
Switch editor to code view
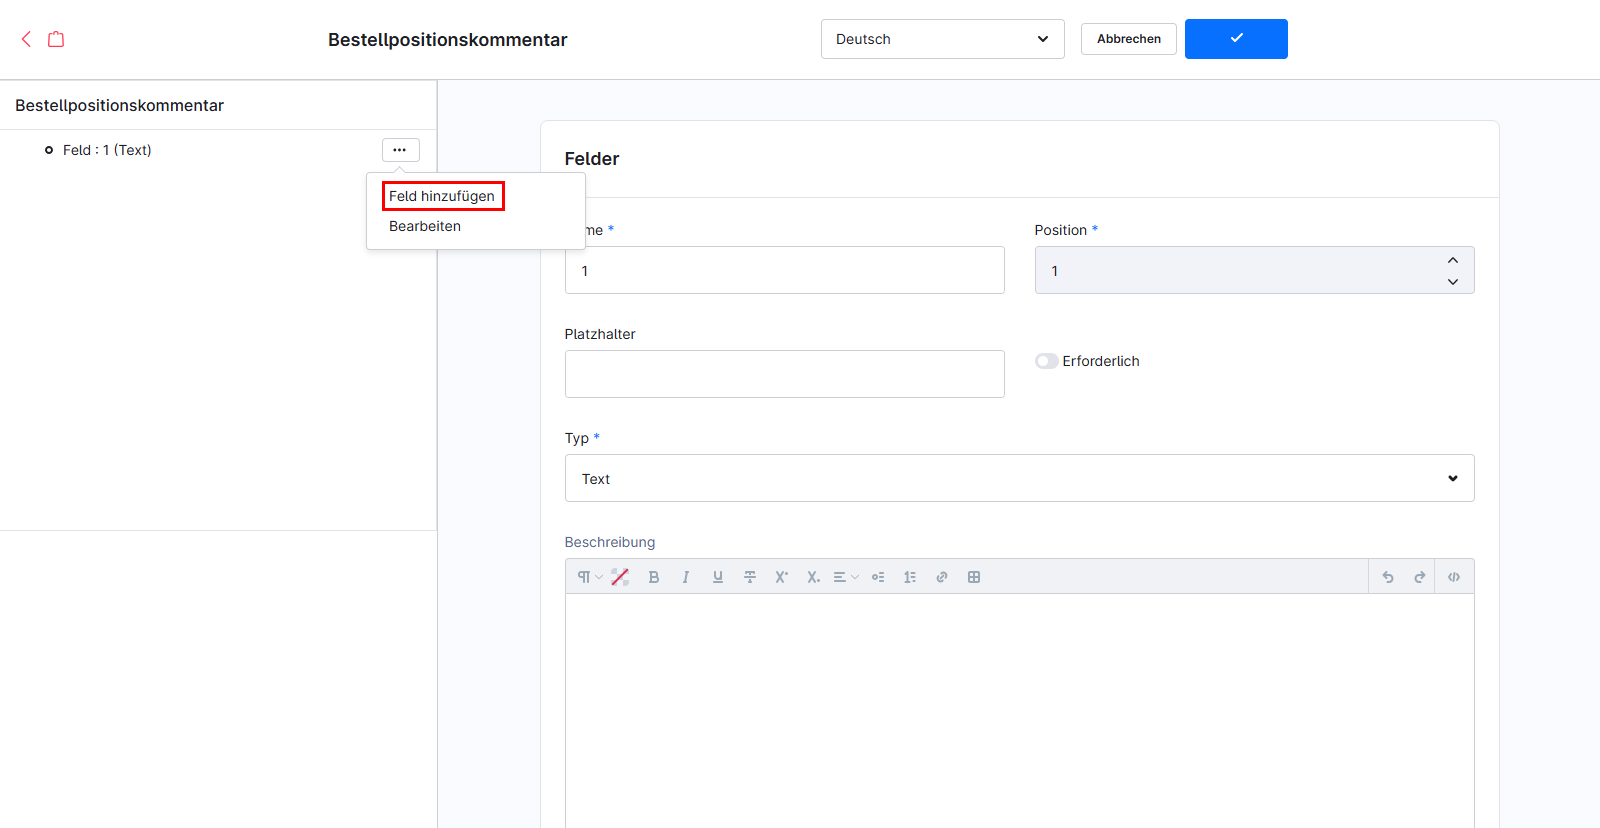coord(1454,577)
